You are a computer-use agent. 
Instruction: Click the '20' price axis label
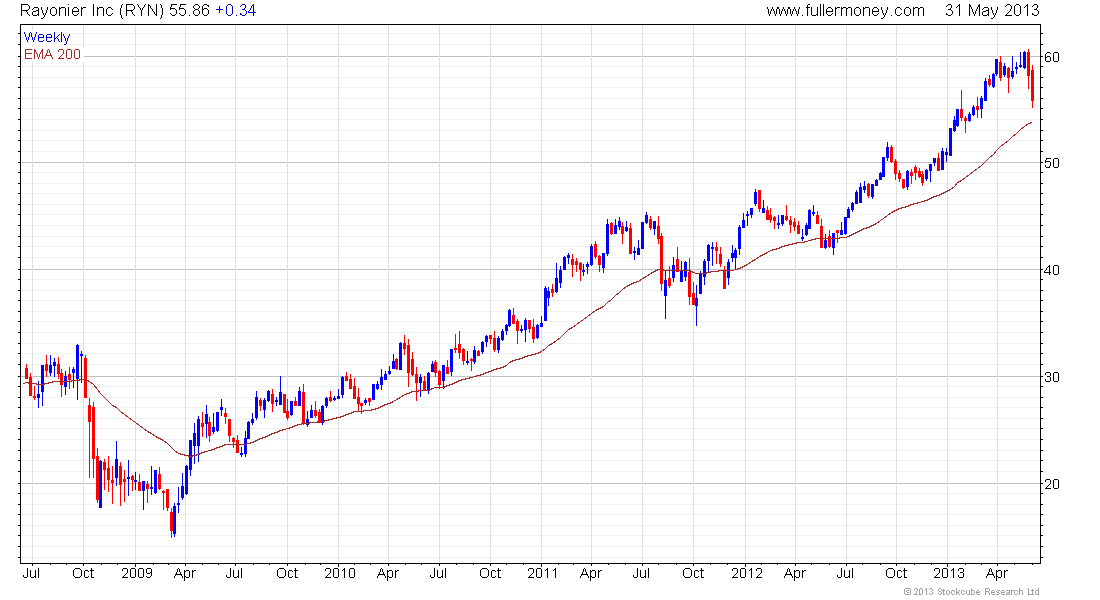point(1052,484)
